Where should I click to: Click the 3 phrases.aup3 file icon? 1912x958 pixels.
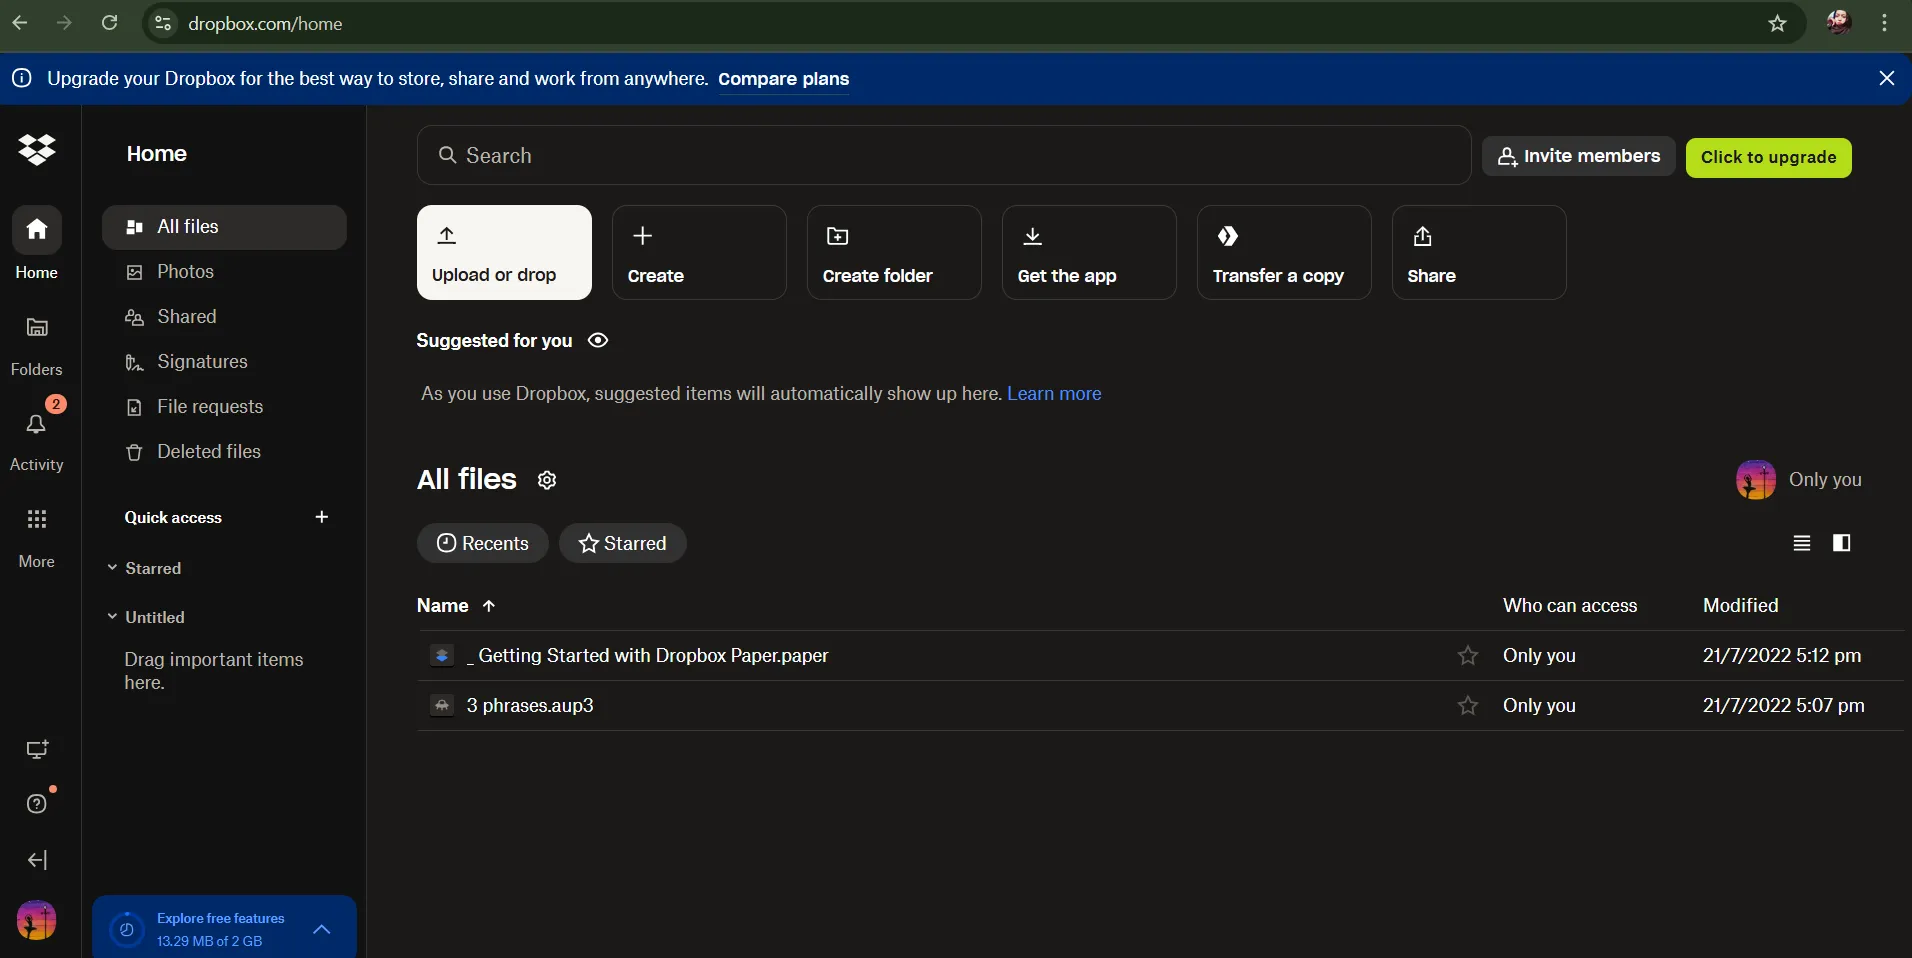[442, 706]
